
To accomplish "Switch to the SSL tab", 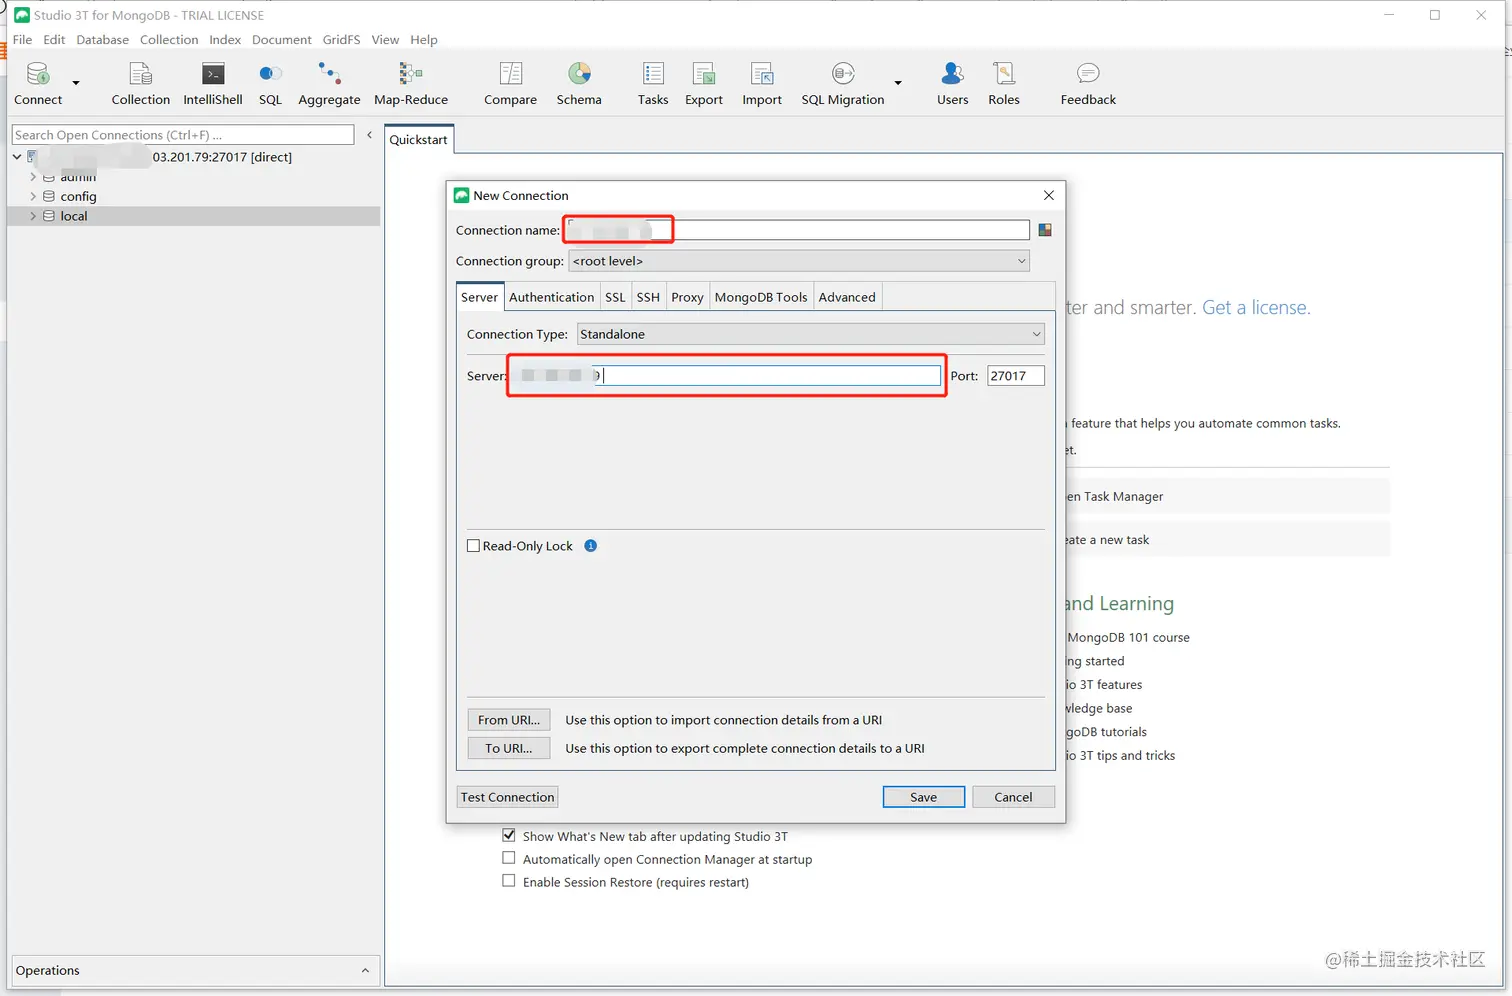I will click(x=615, y=297).
